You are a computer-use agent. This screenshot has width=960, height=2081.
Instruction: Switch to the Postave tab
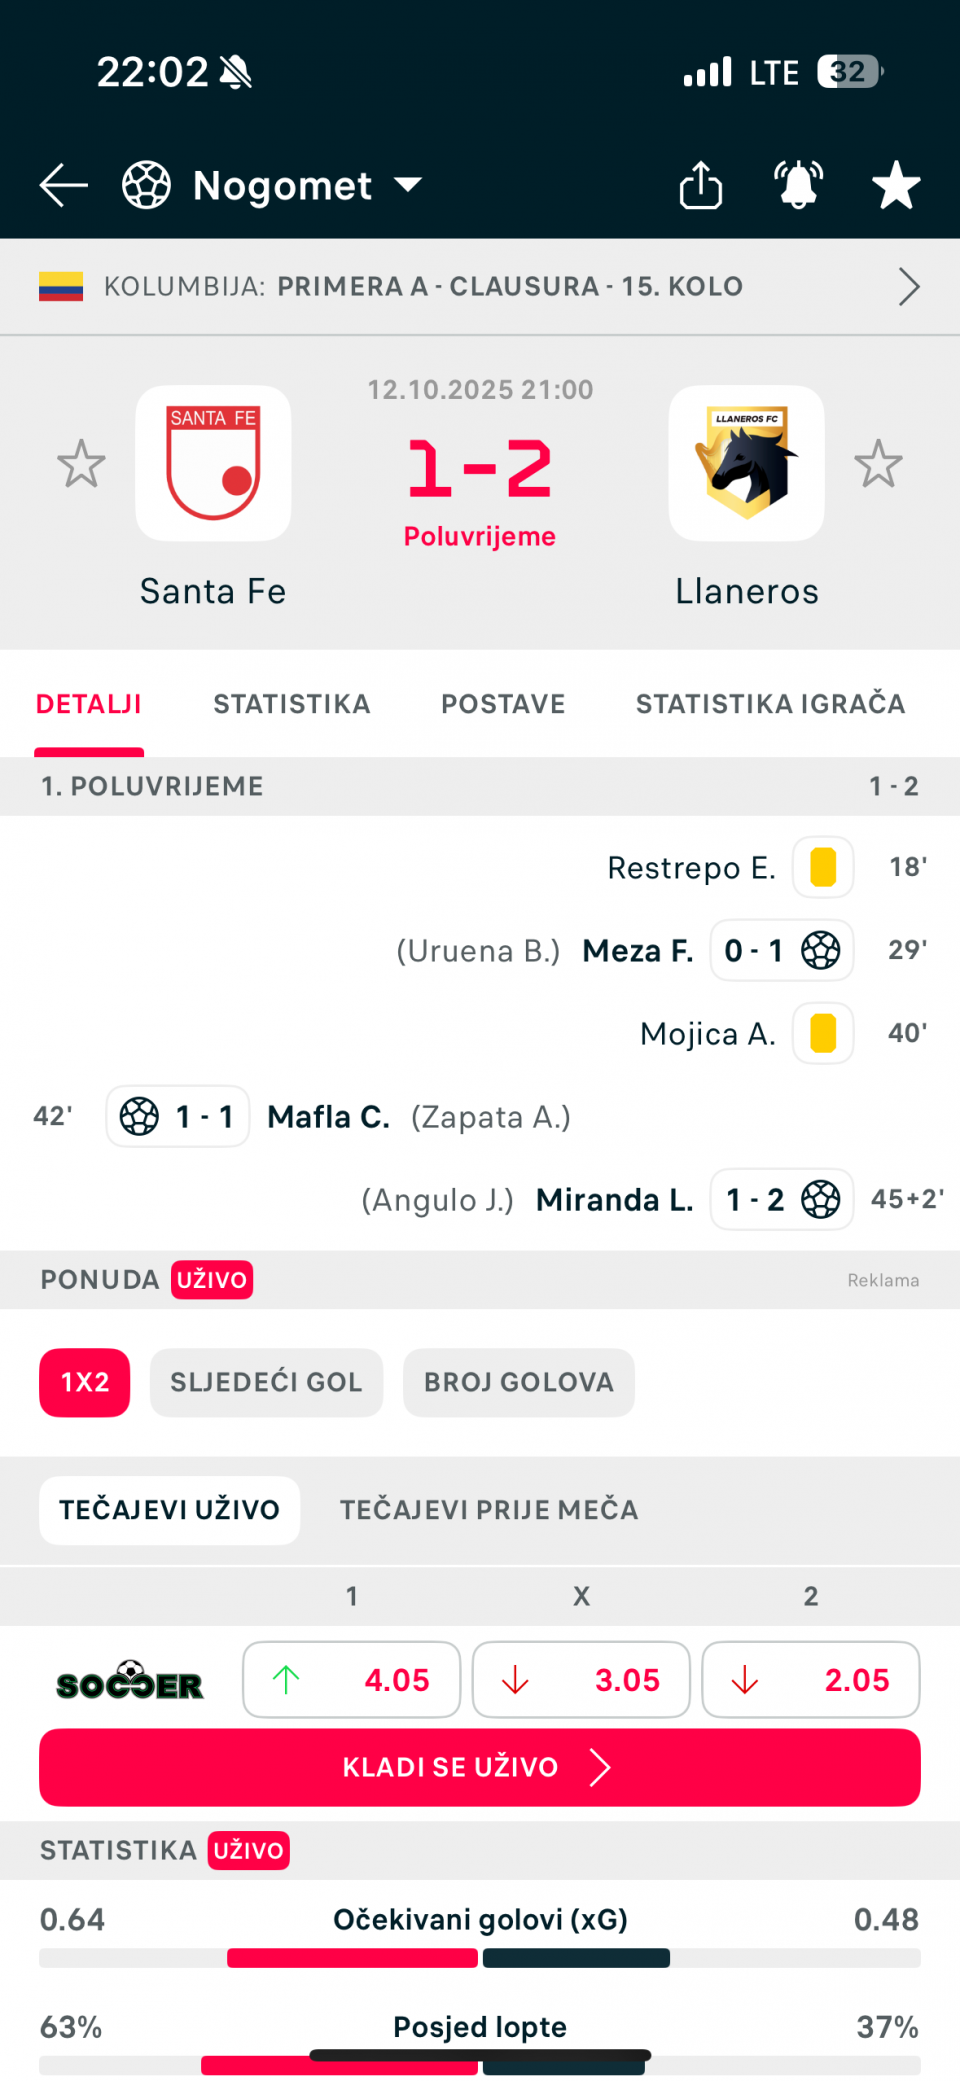coord(503,704)
